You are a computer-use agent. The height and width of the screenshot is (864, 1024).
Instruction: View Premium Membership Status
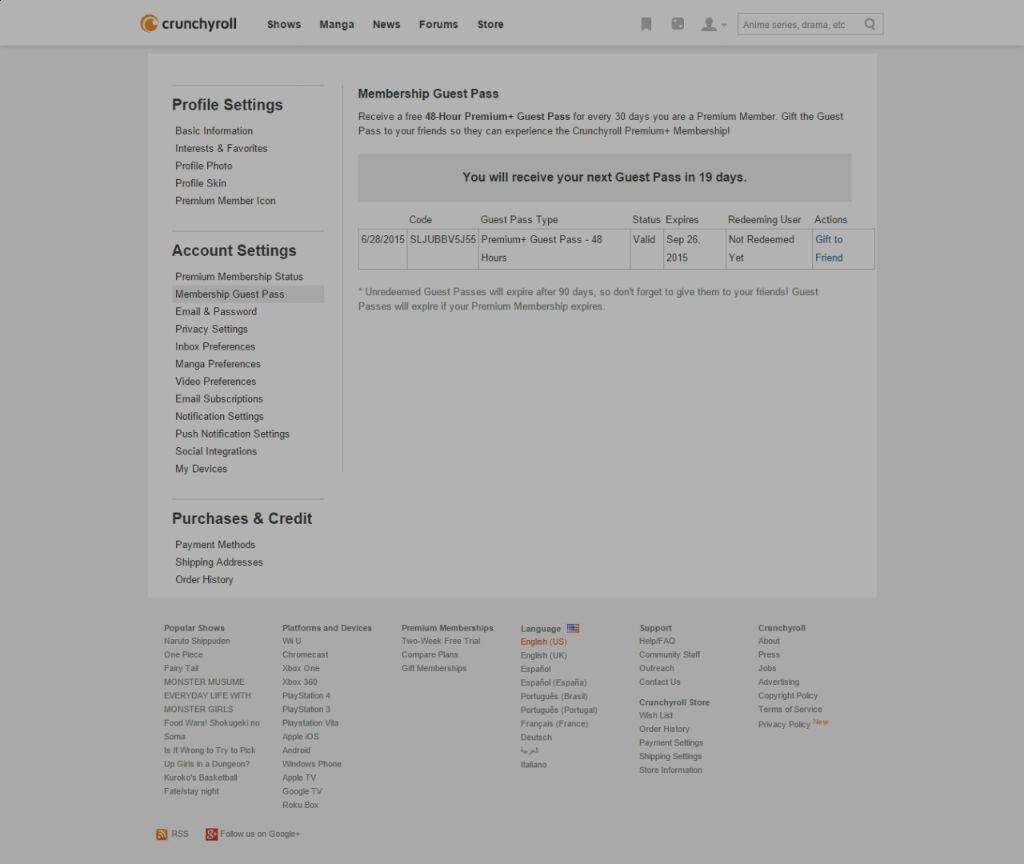click(x=239, y=277)
